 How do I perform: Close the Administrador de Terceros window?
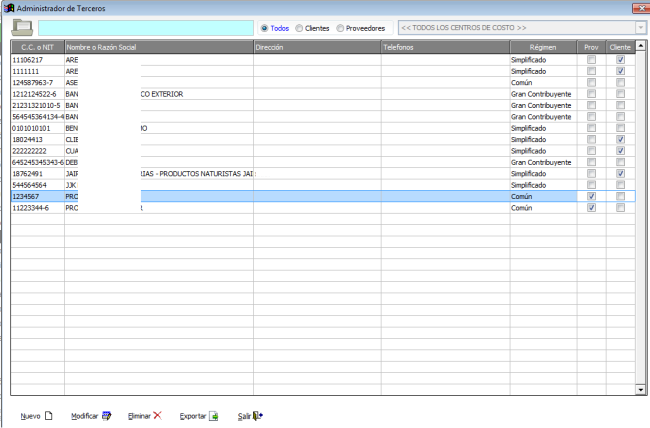641,8
